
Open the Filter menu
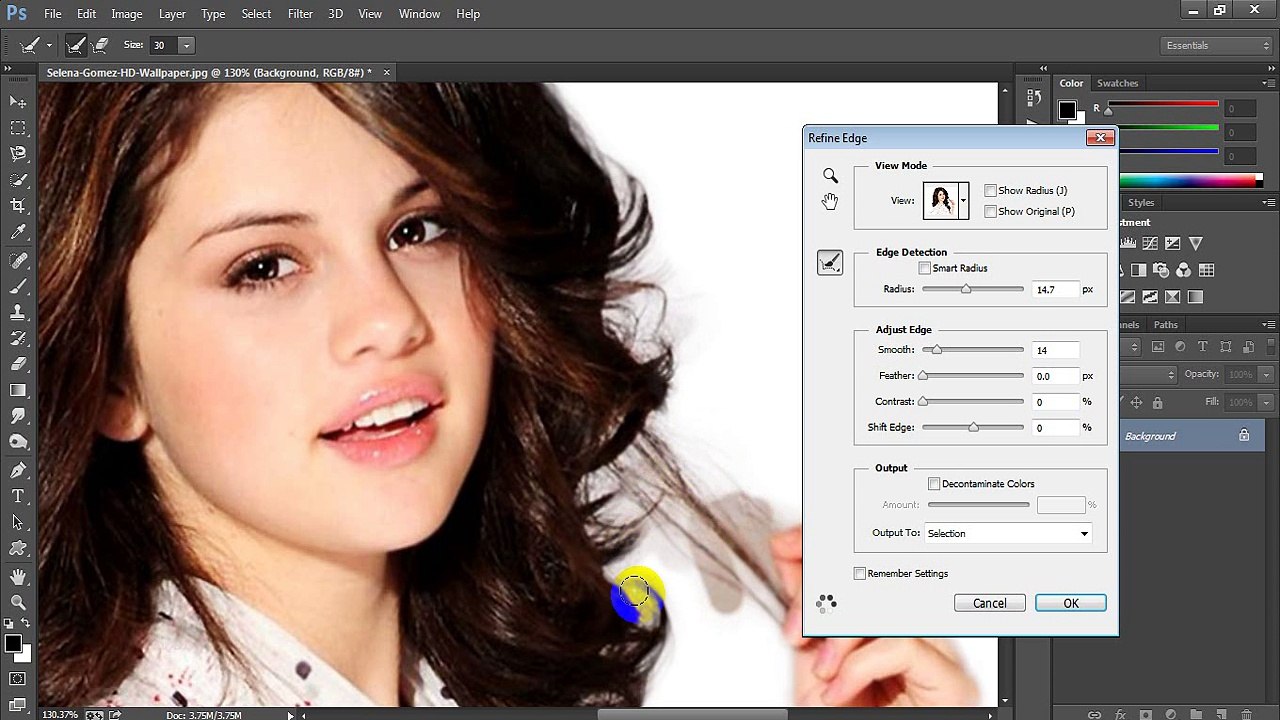300,14
